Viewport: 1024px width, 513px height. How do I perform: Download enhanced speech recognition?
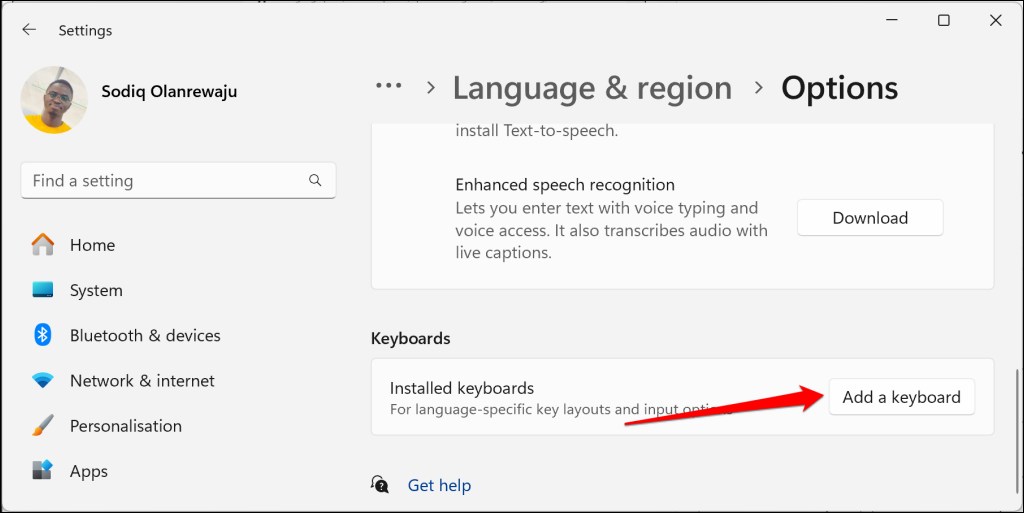pyautogui.click(x=870, y=218)
